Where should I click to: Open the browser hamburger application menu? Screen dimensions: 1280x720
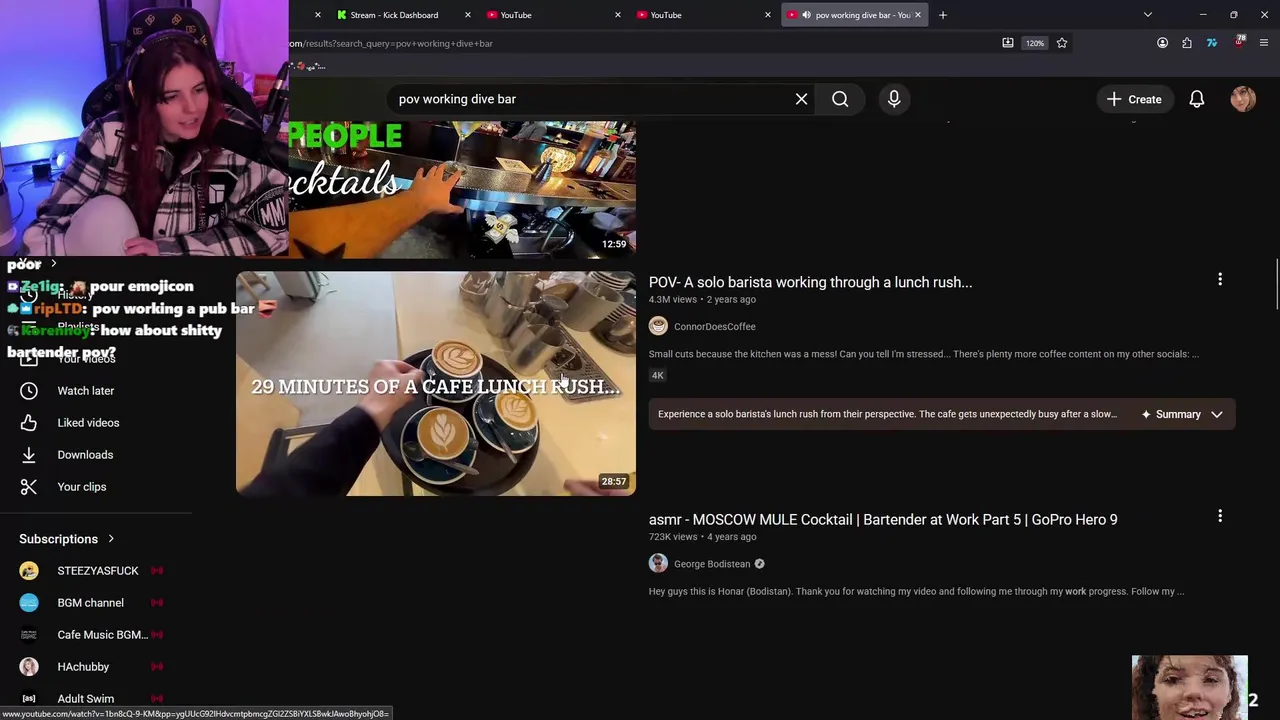pos(1264,43)
